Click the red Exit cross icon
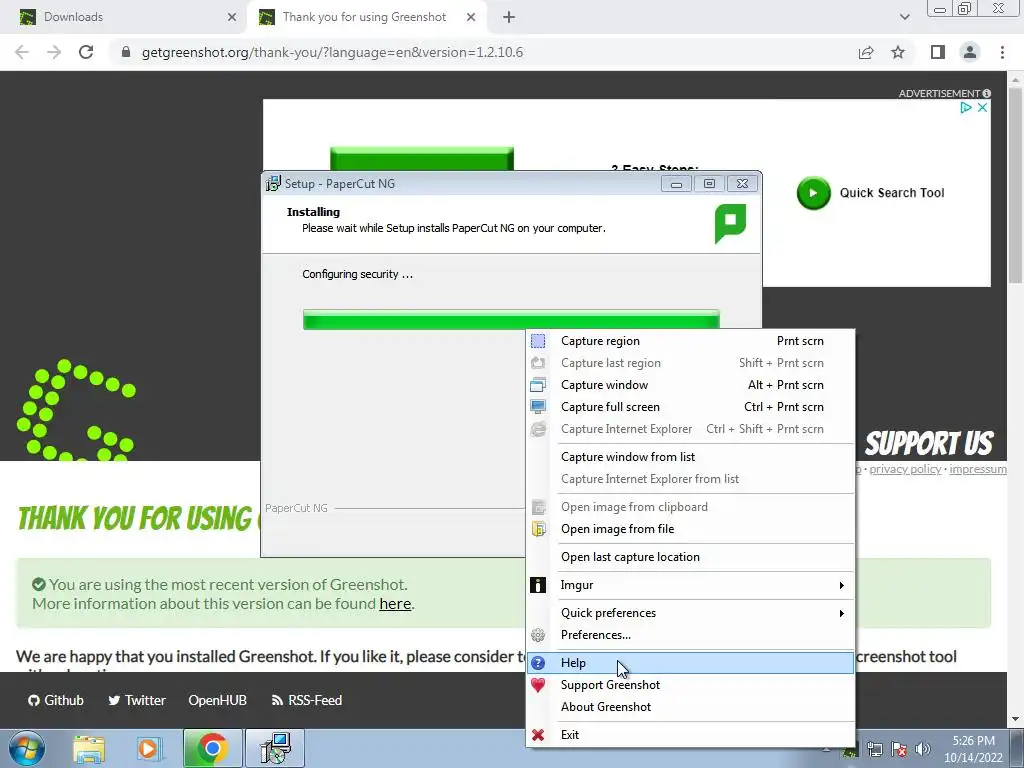Image resolution: width=1024 pixels, height=768 pixels. (537, 735)
